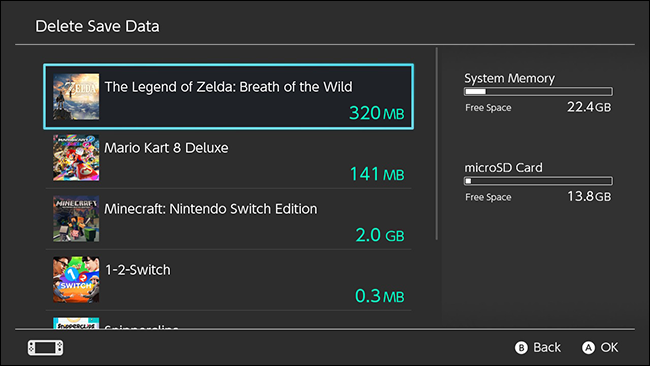Select the Mario Kart 8 Deluxe entry
650x366 pixels.
tap(228, 158)
